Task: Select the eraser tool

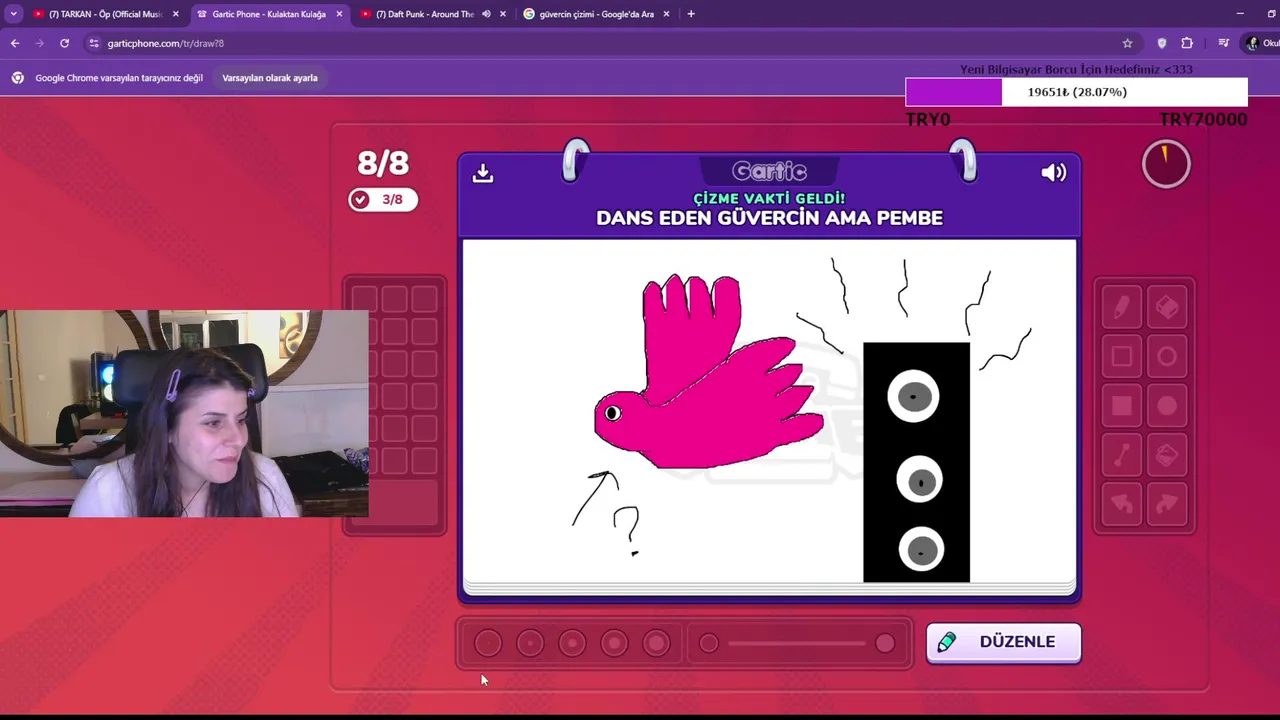Action: click(x=1167, y=307)
